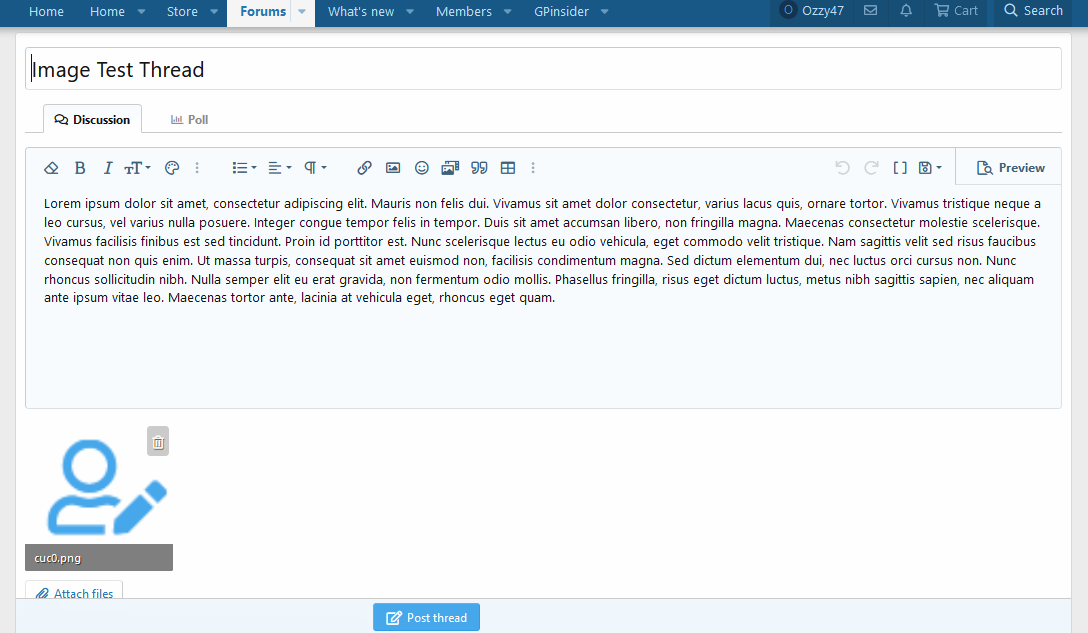Open the smilies emoji picker
This screenshot has width=1088, height=633.
(x=422, y=168)
